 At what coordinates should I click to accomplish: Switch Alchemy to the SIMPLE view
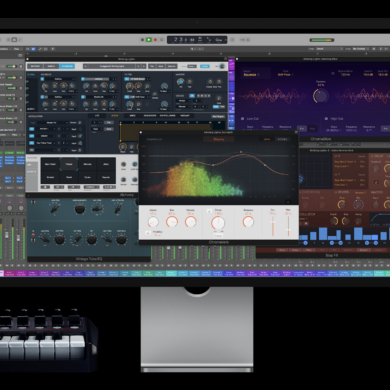point(51,66)
